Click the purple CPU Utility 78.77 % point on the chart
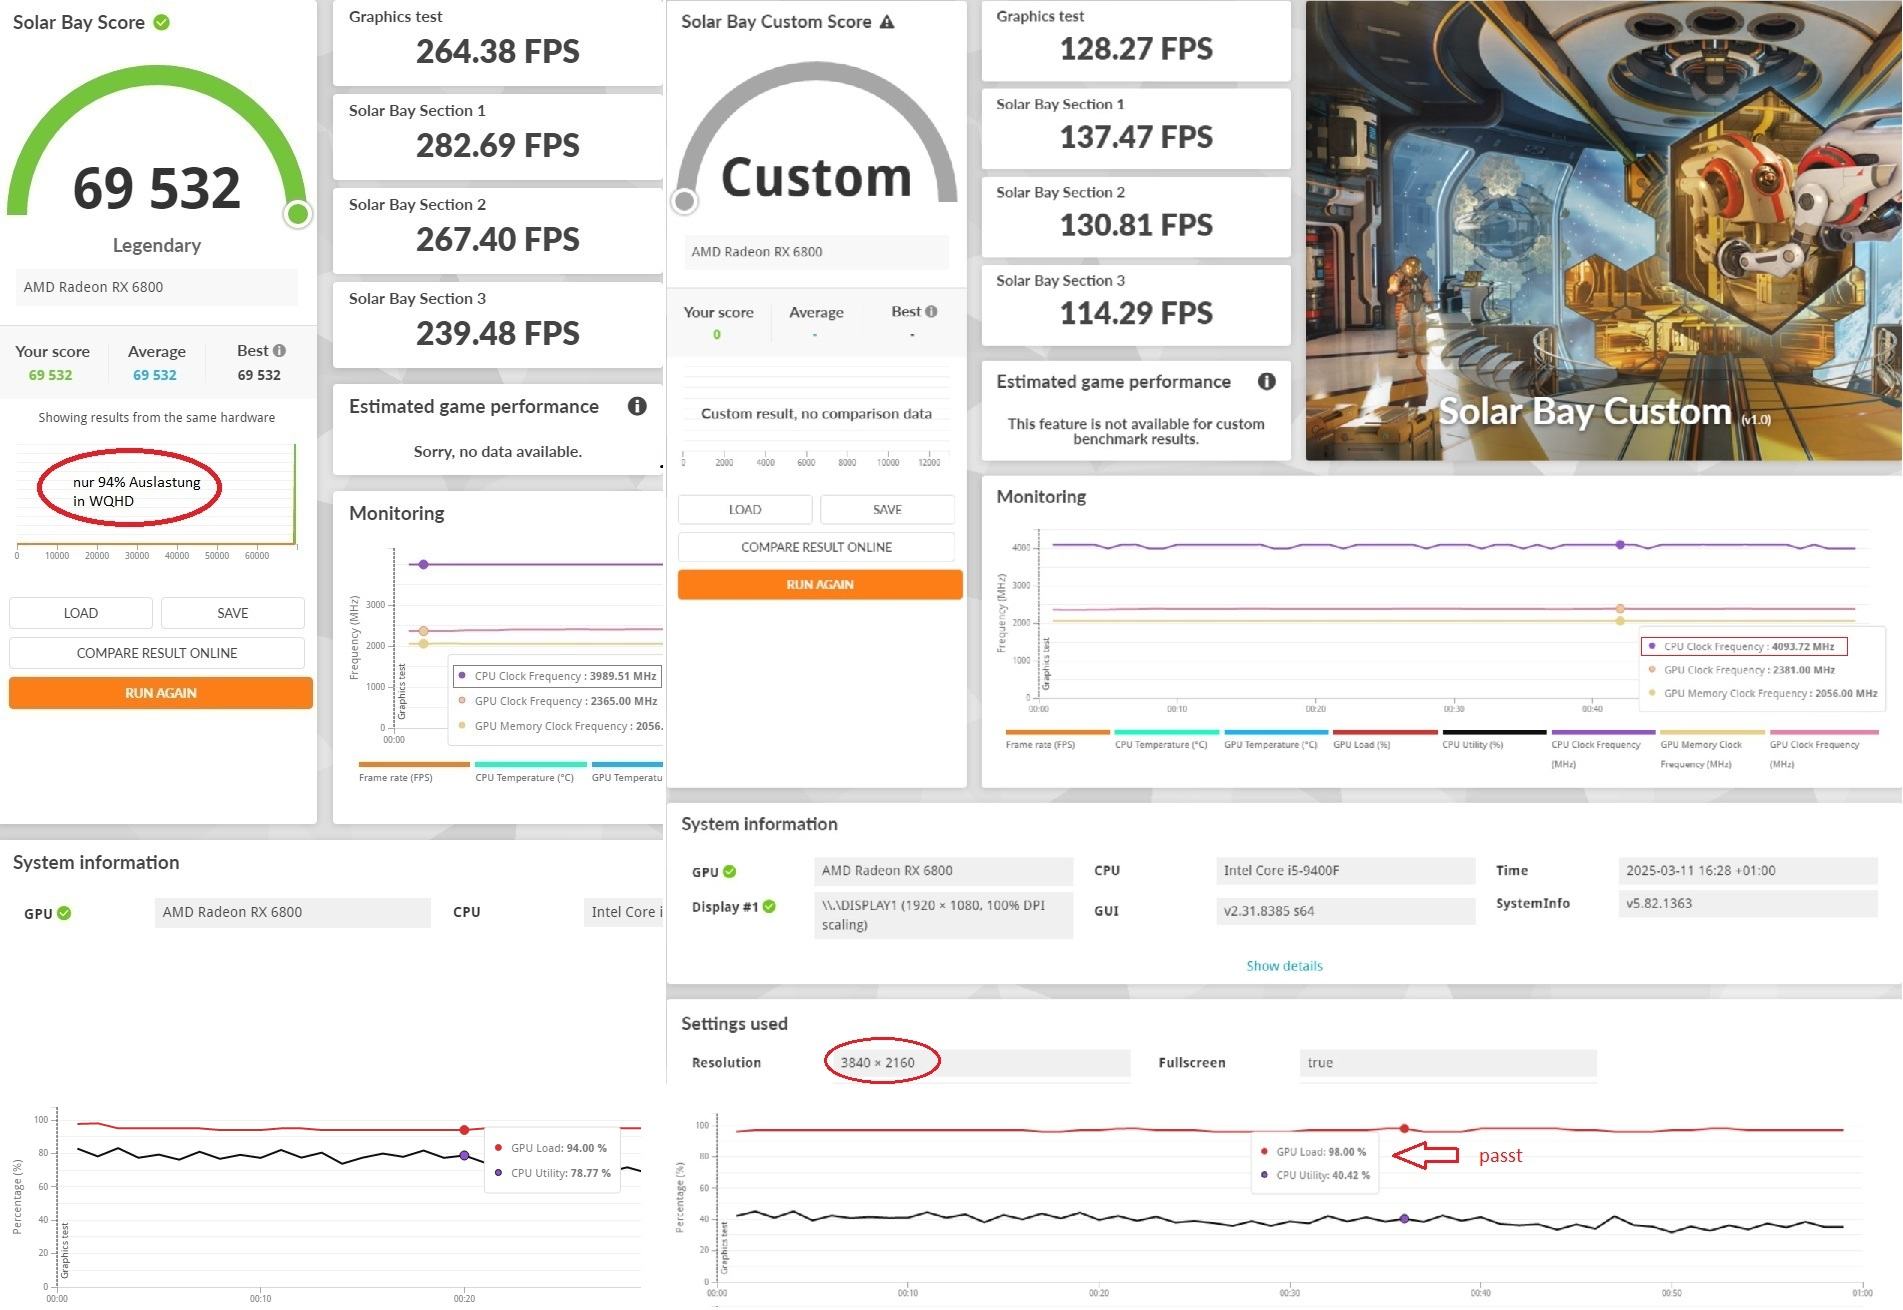The image size is (1903, 1310). (464, 1156)
